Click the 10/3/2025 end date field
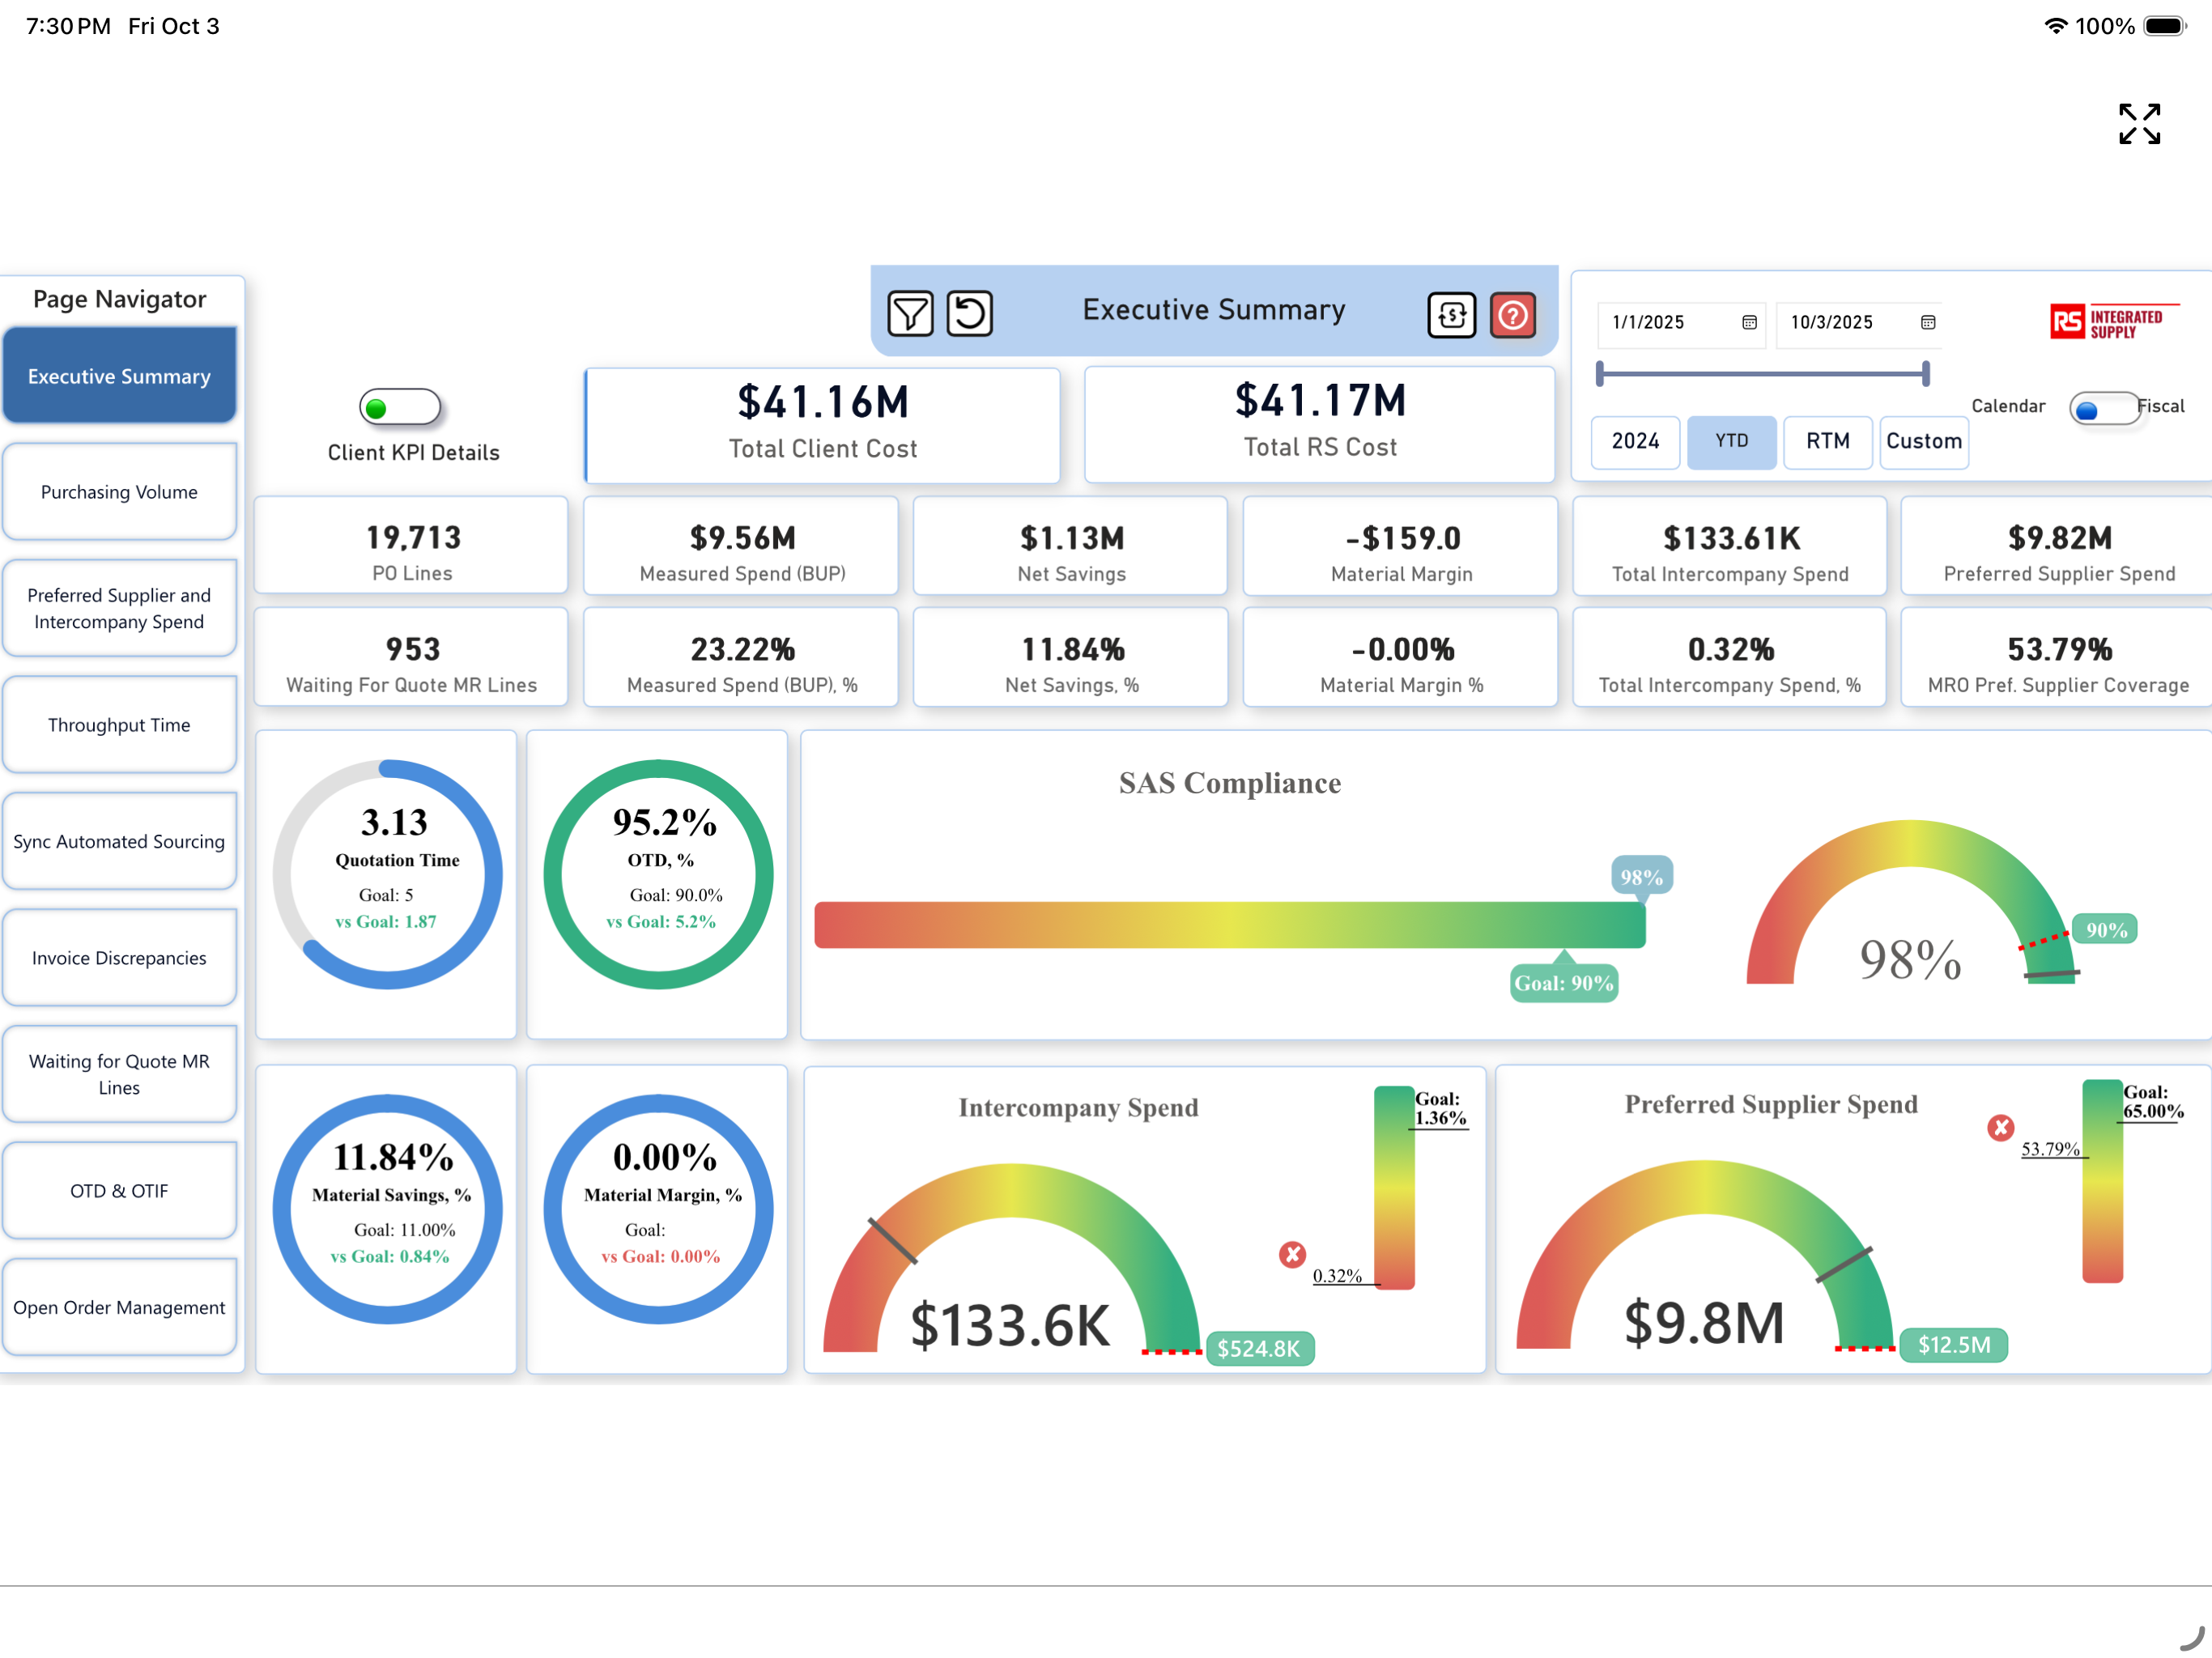This screenshot has width=2212, height=1658. pos(1860,323)
